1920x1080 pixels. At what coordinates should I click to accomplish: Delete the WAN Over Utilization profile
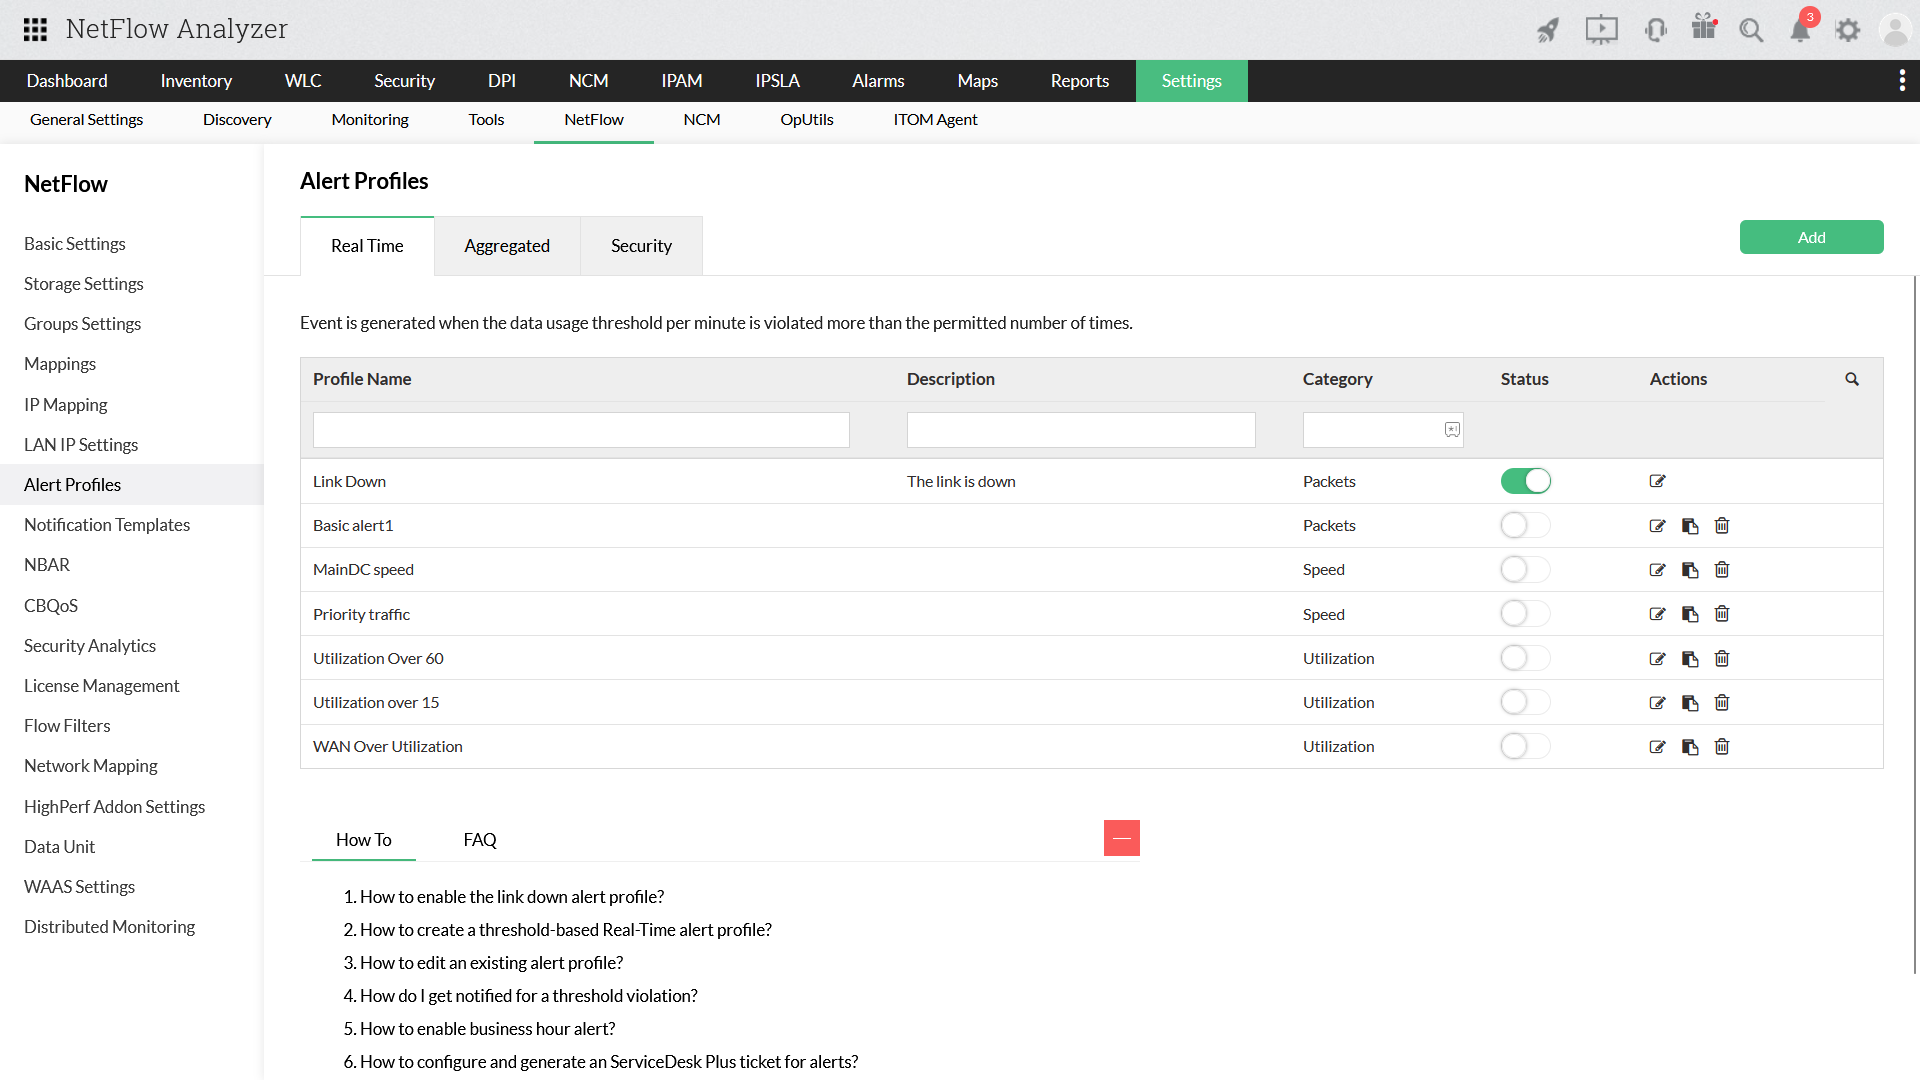(1722, 747)
